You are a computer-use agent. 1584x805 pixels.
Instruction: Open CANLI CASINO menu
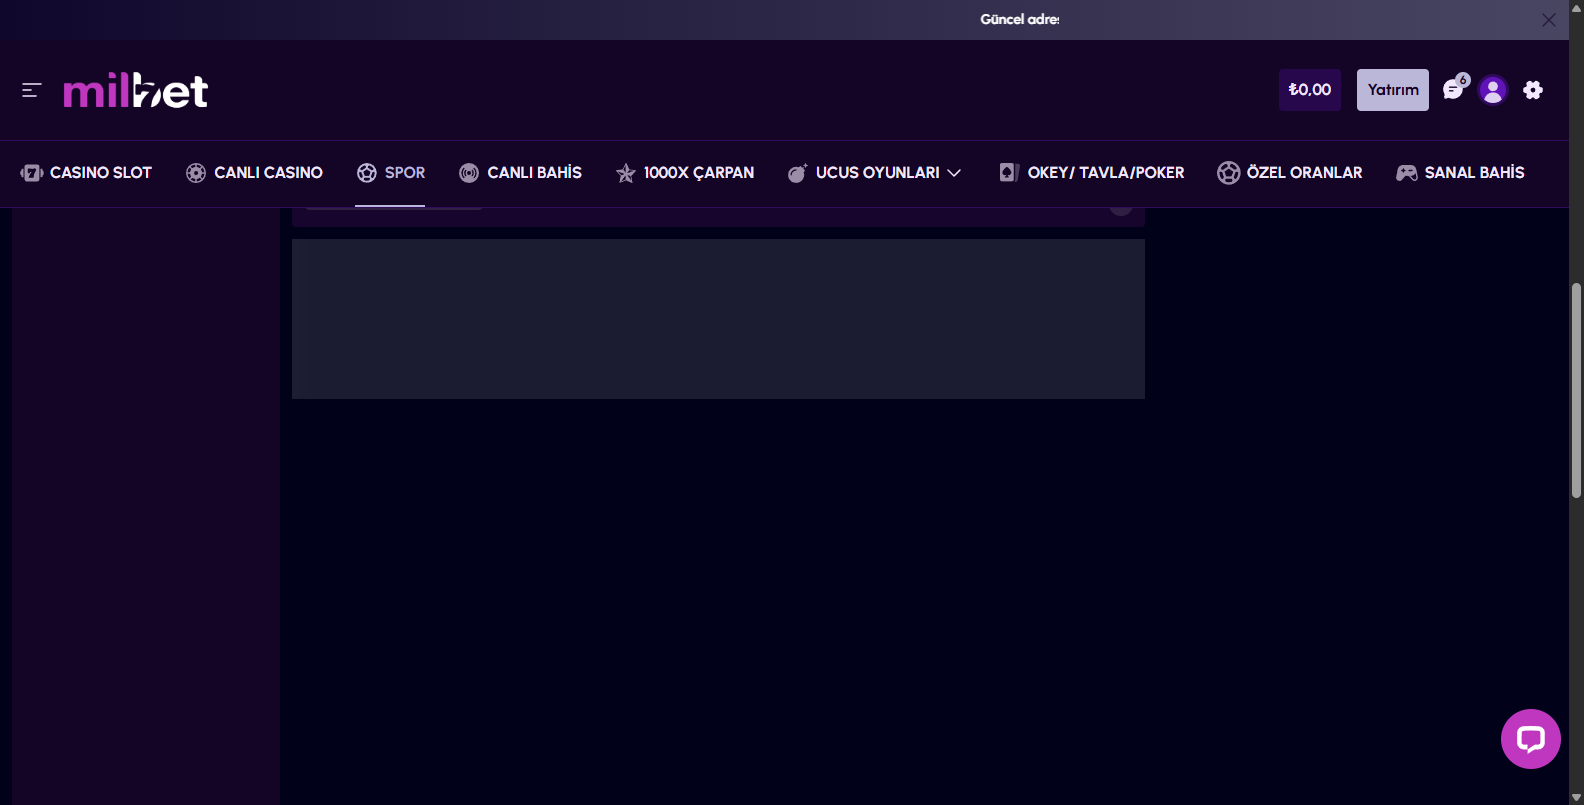[x=254, y=173]
